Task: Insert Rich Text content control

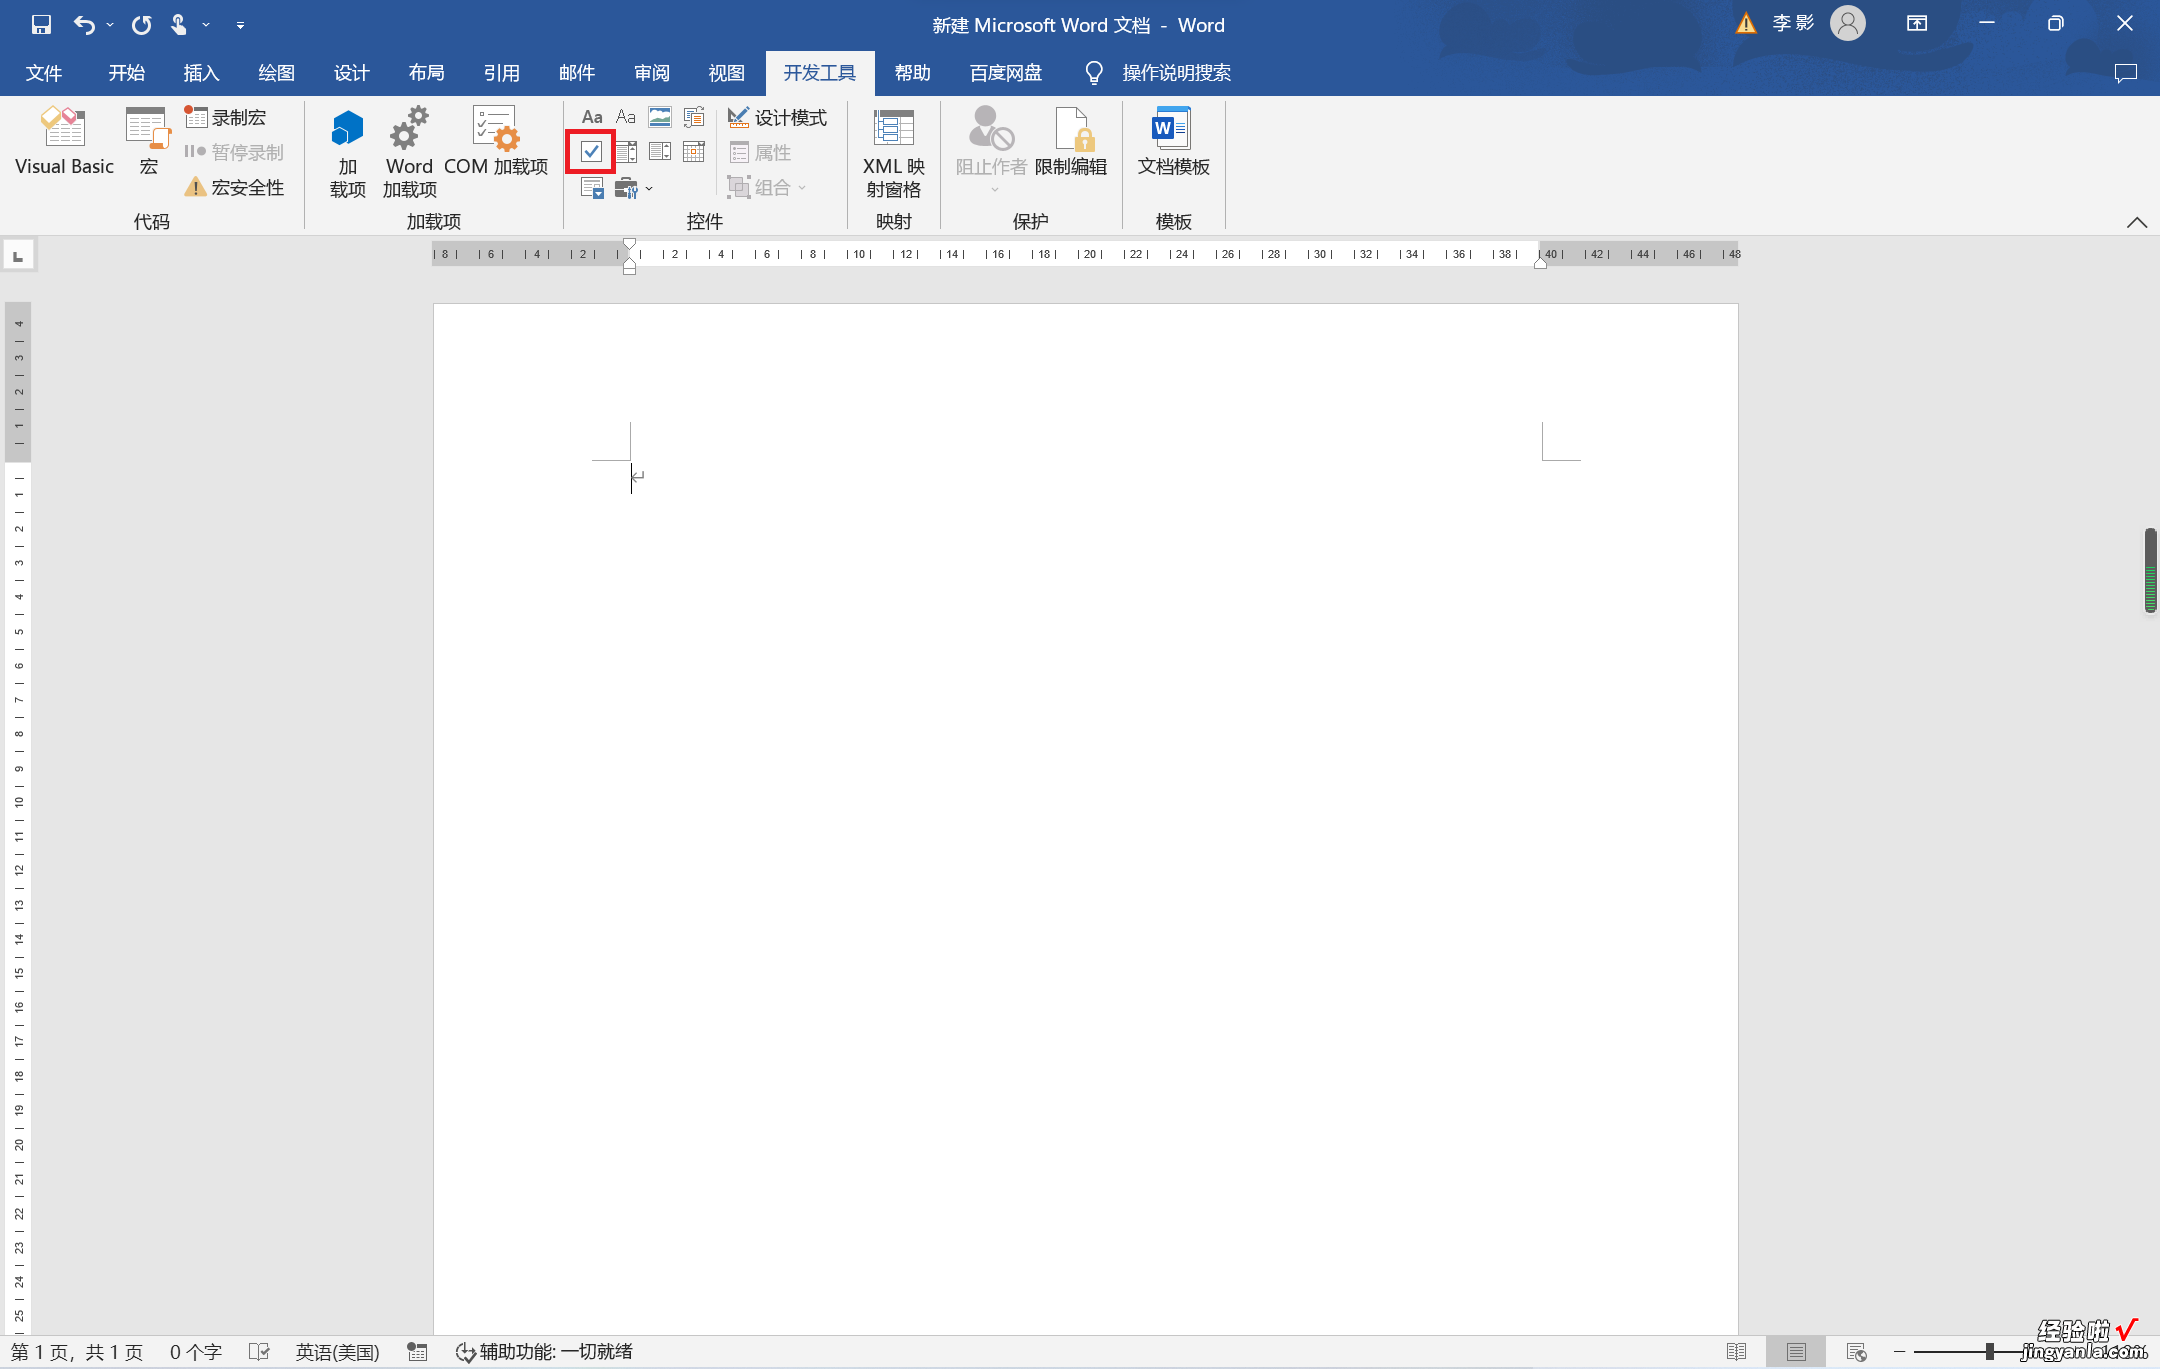Action: (592, 117)
